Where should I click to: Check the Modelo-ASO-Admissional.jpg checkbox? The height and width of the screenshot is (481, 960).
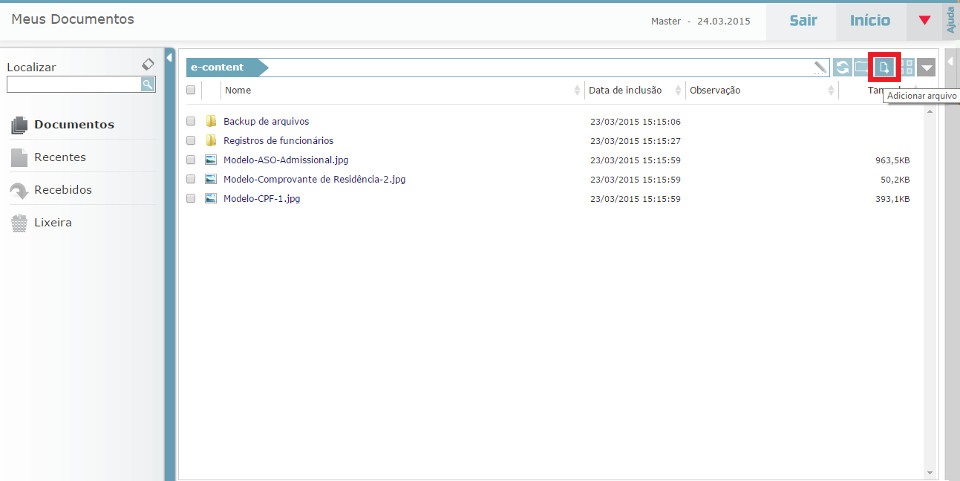coord(190,160)
